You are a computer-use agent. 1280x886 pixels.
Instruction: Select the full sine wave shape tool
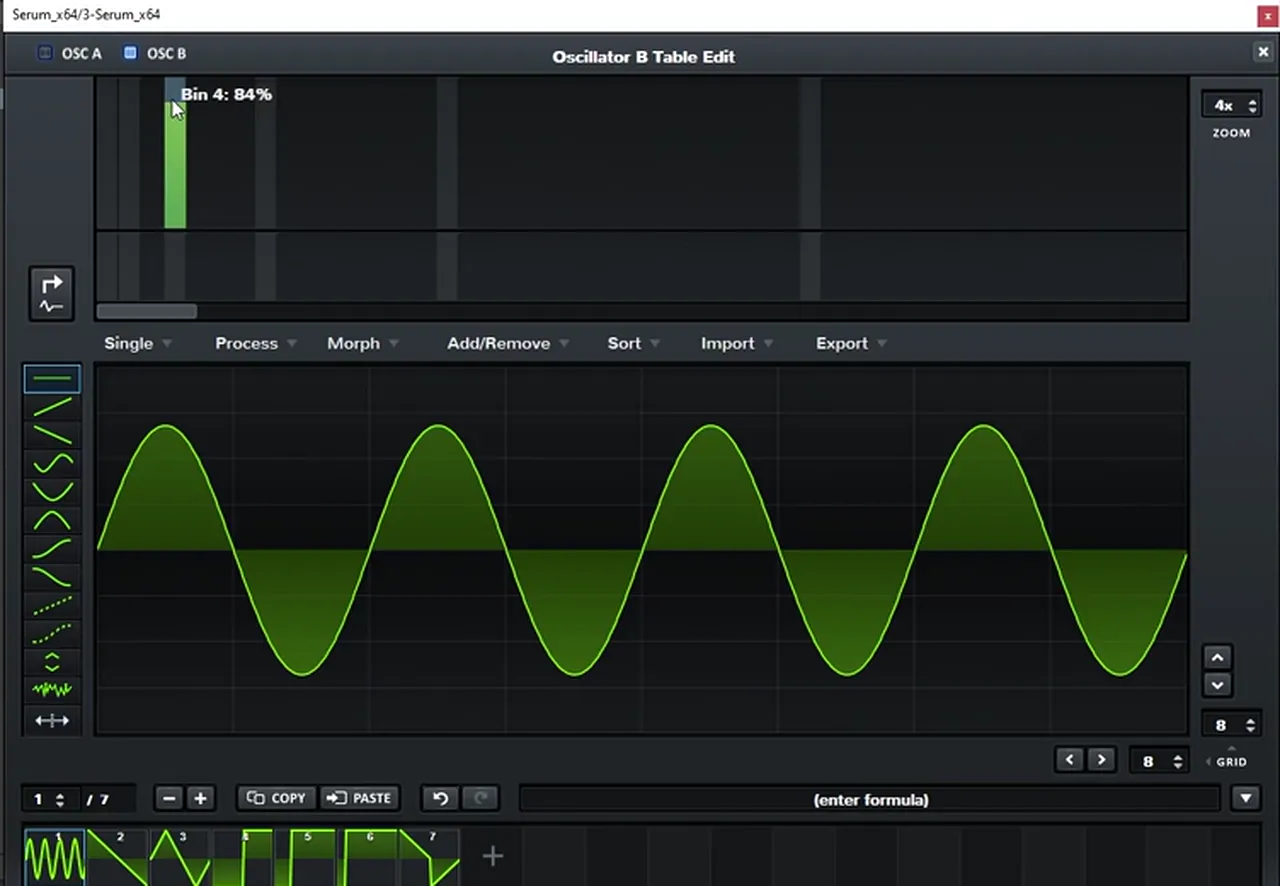52,463
